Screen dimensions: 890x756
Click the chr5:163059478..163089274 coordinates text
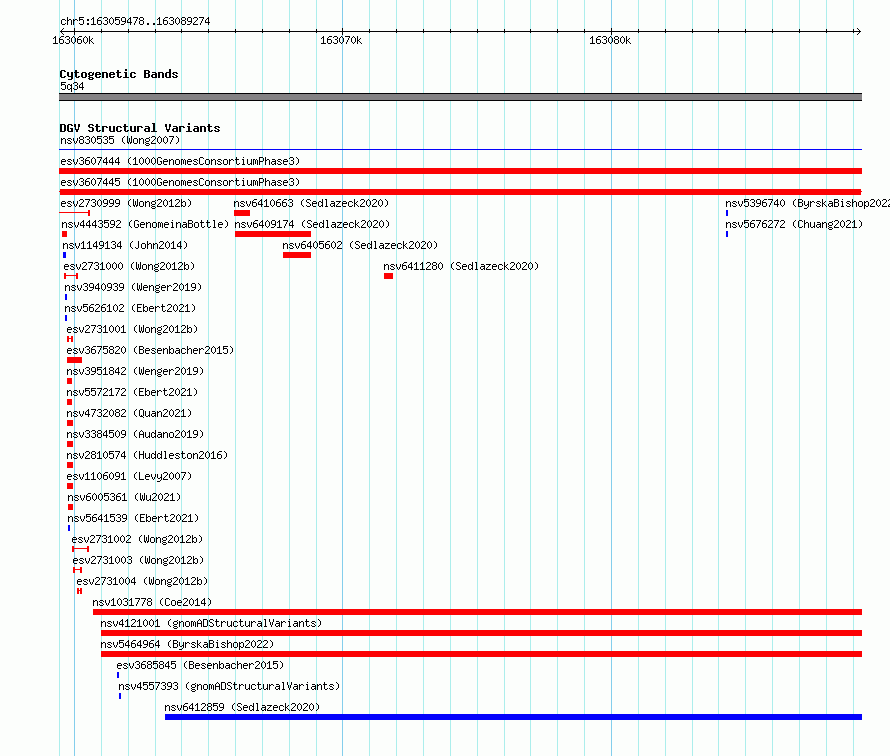(x=135, y=21)
